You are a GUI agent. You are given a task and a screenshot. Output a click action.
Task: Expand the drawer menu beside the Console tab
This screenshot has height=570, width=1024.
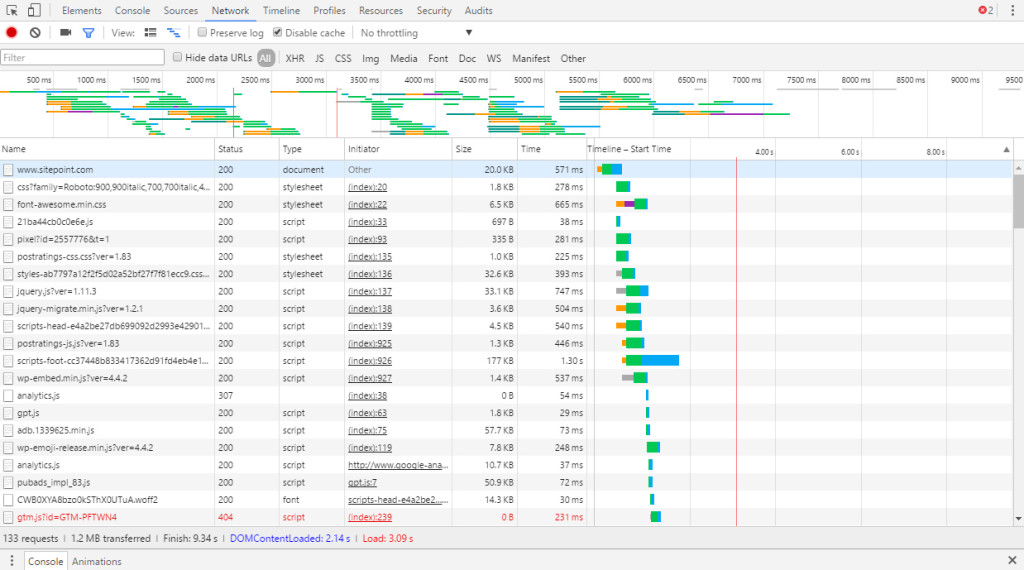tap(12, 561)
